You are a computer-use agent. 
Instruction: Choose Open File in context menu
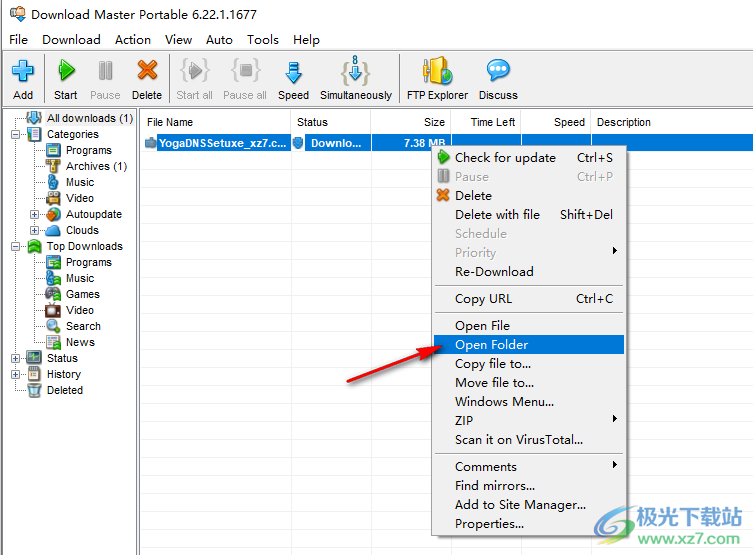pyautogui.click(x=529, y=326)
